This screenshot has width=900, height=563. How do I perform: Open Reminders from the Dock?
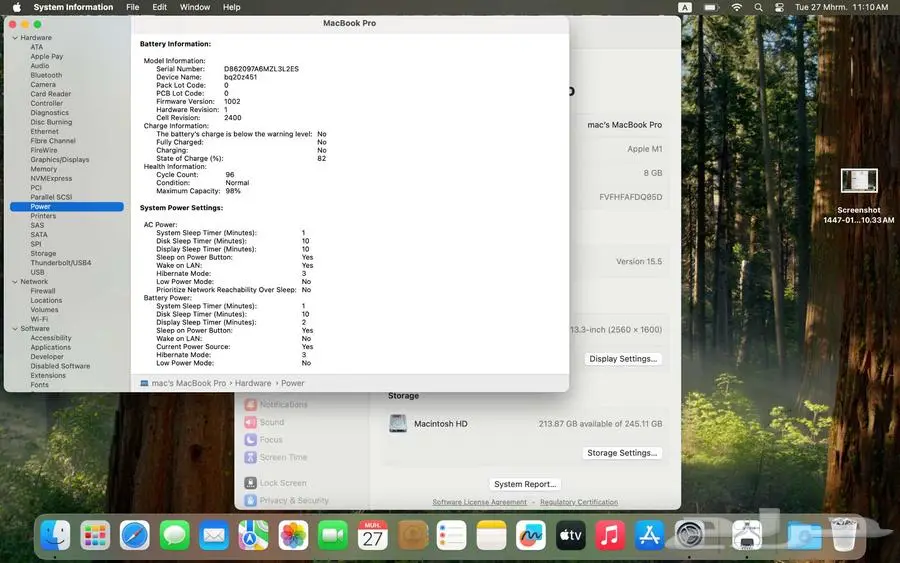click(x=452, y=535)
